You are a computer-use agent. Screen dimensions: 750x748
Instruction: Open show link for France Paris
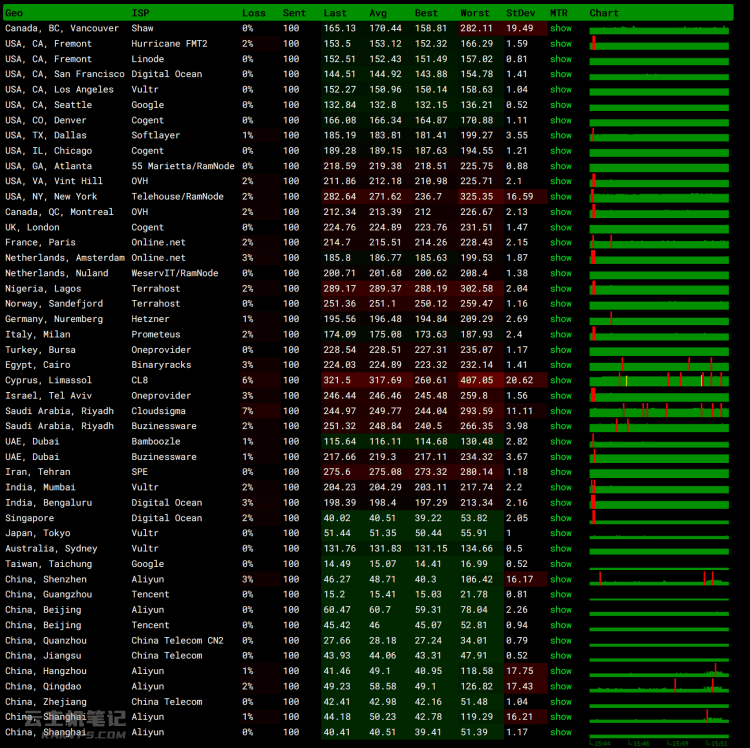(561, 242)
